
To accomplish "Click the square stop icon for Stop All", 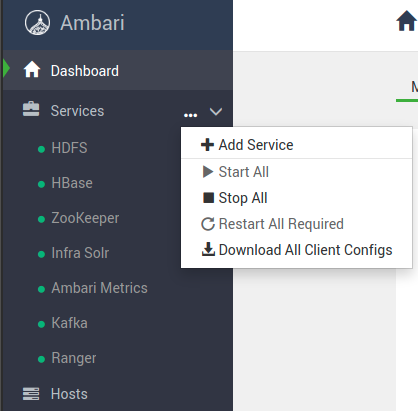I will (x=208, y=198).
